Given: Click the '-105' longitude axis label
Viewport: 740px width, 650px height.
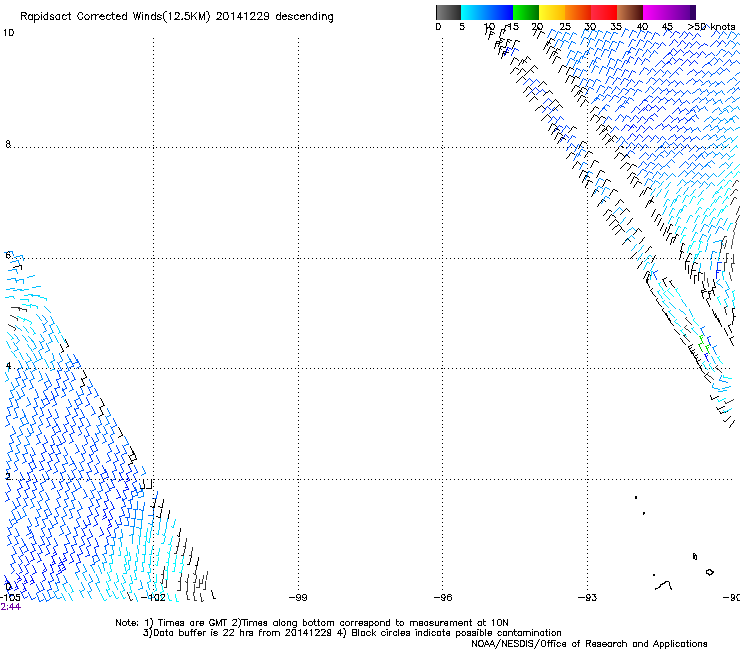Looking at the screenshot, I should 10,597.
